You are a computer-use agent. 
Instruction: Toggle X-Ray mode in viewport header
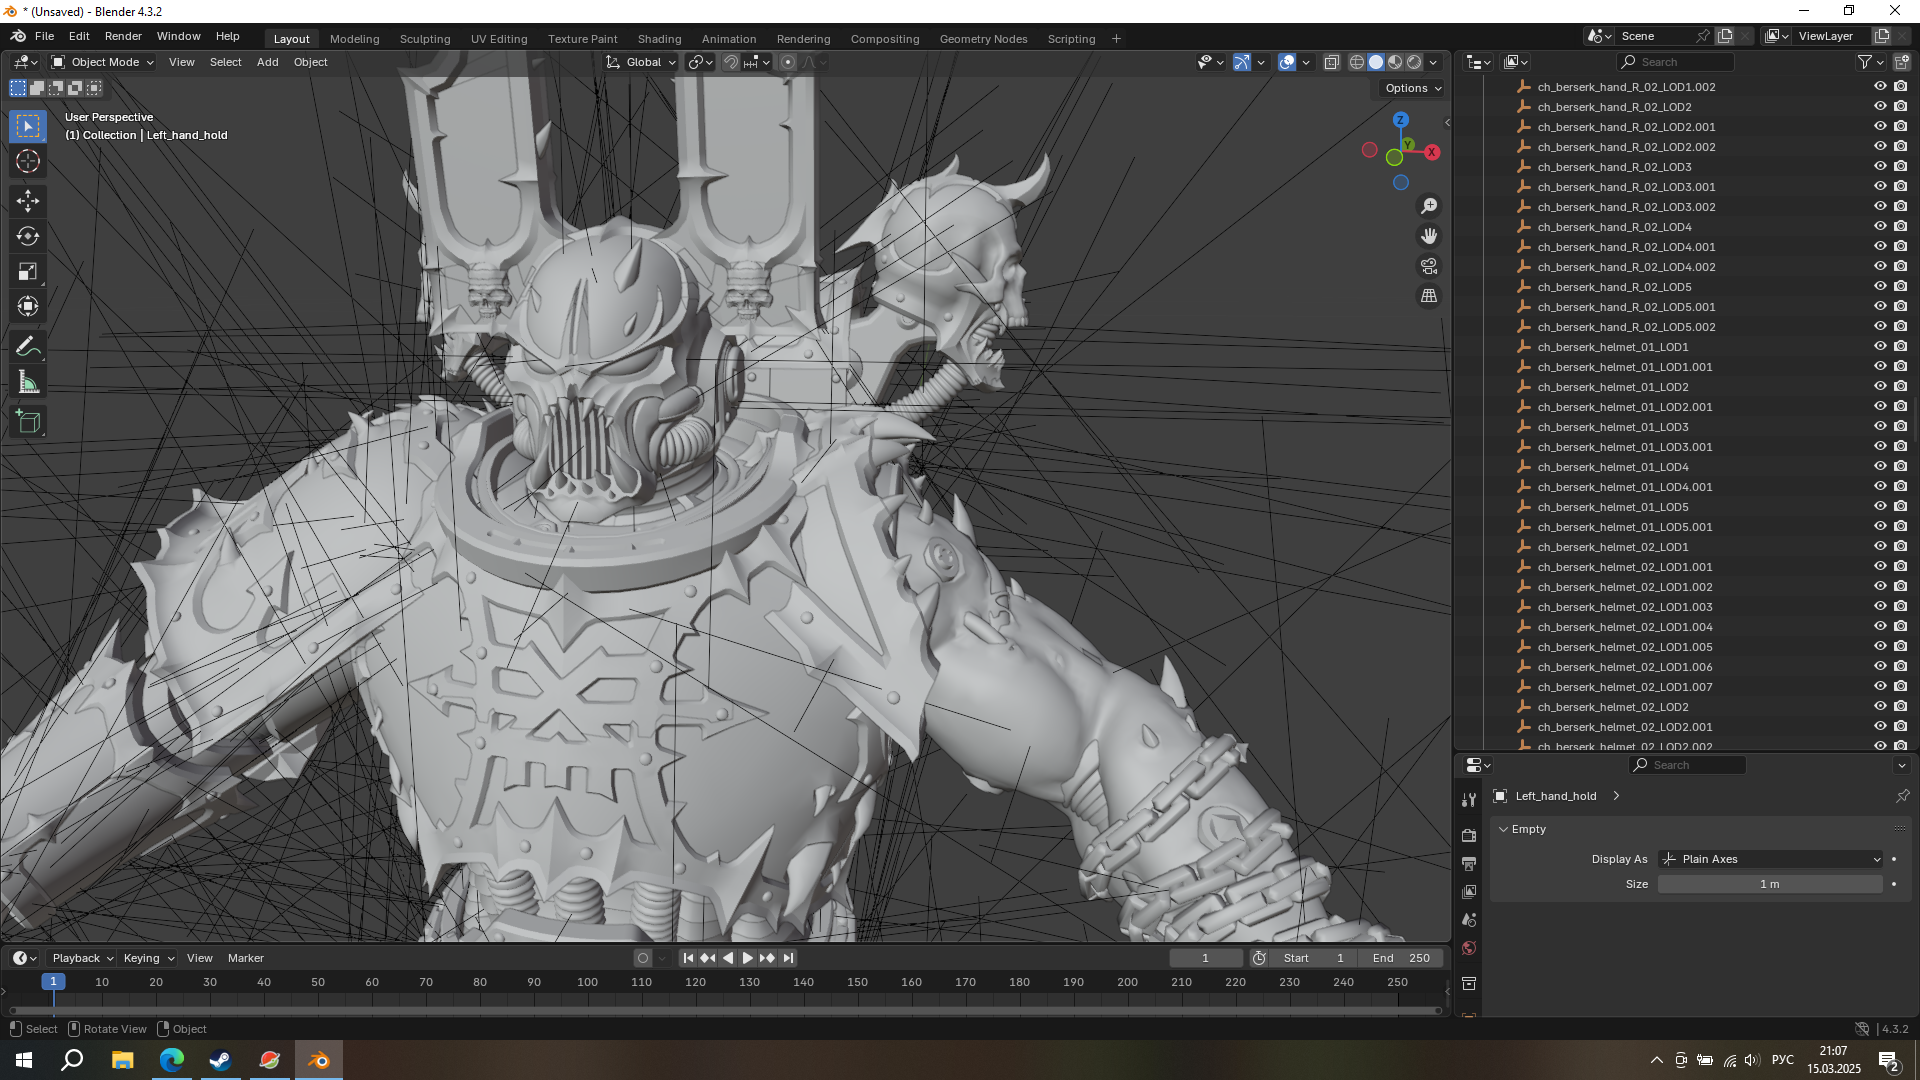pyautogui.click(x=1331, y=62)
